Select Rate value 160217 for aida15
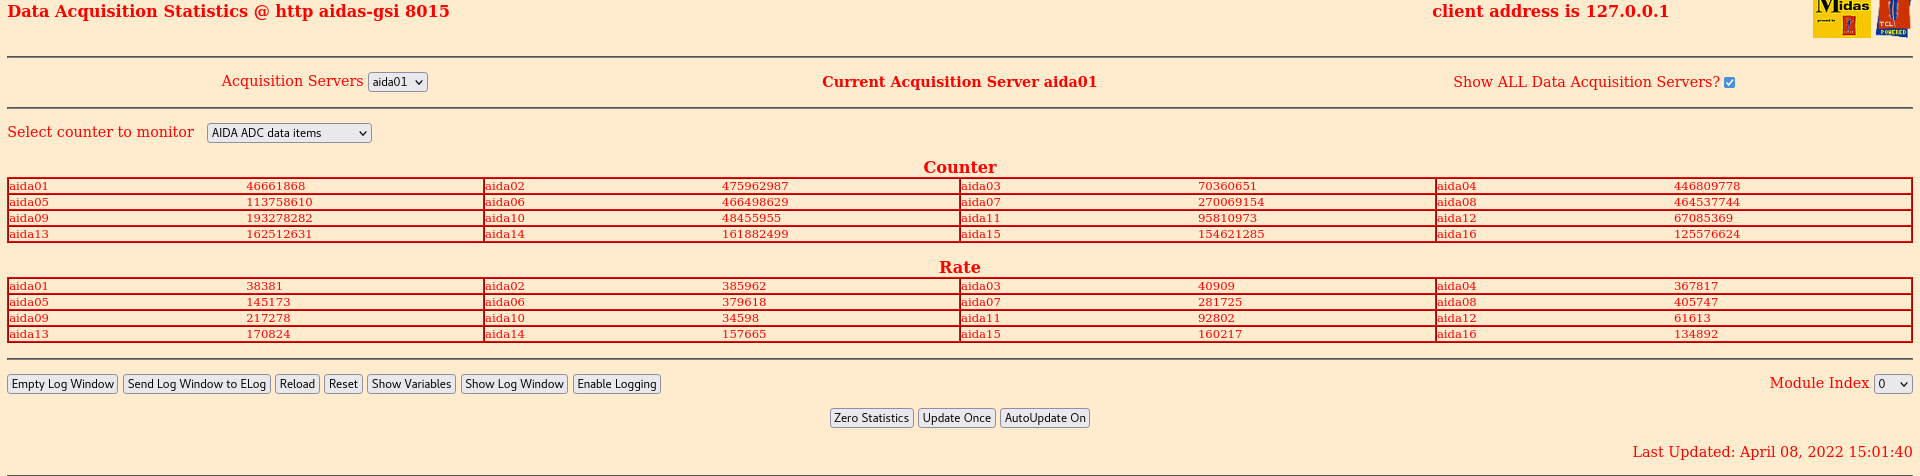Viewport: 1920px width, 476px height. [x=1220, y=334]
